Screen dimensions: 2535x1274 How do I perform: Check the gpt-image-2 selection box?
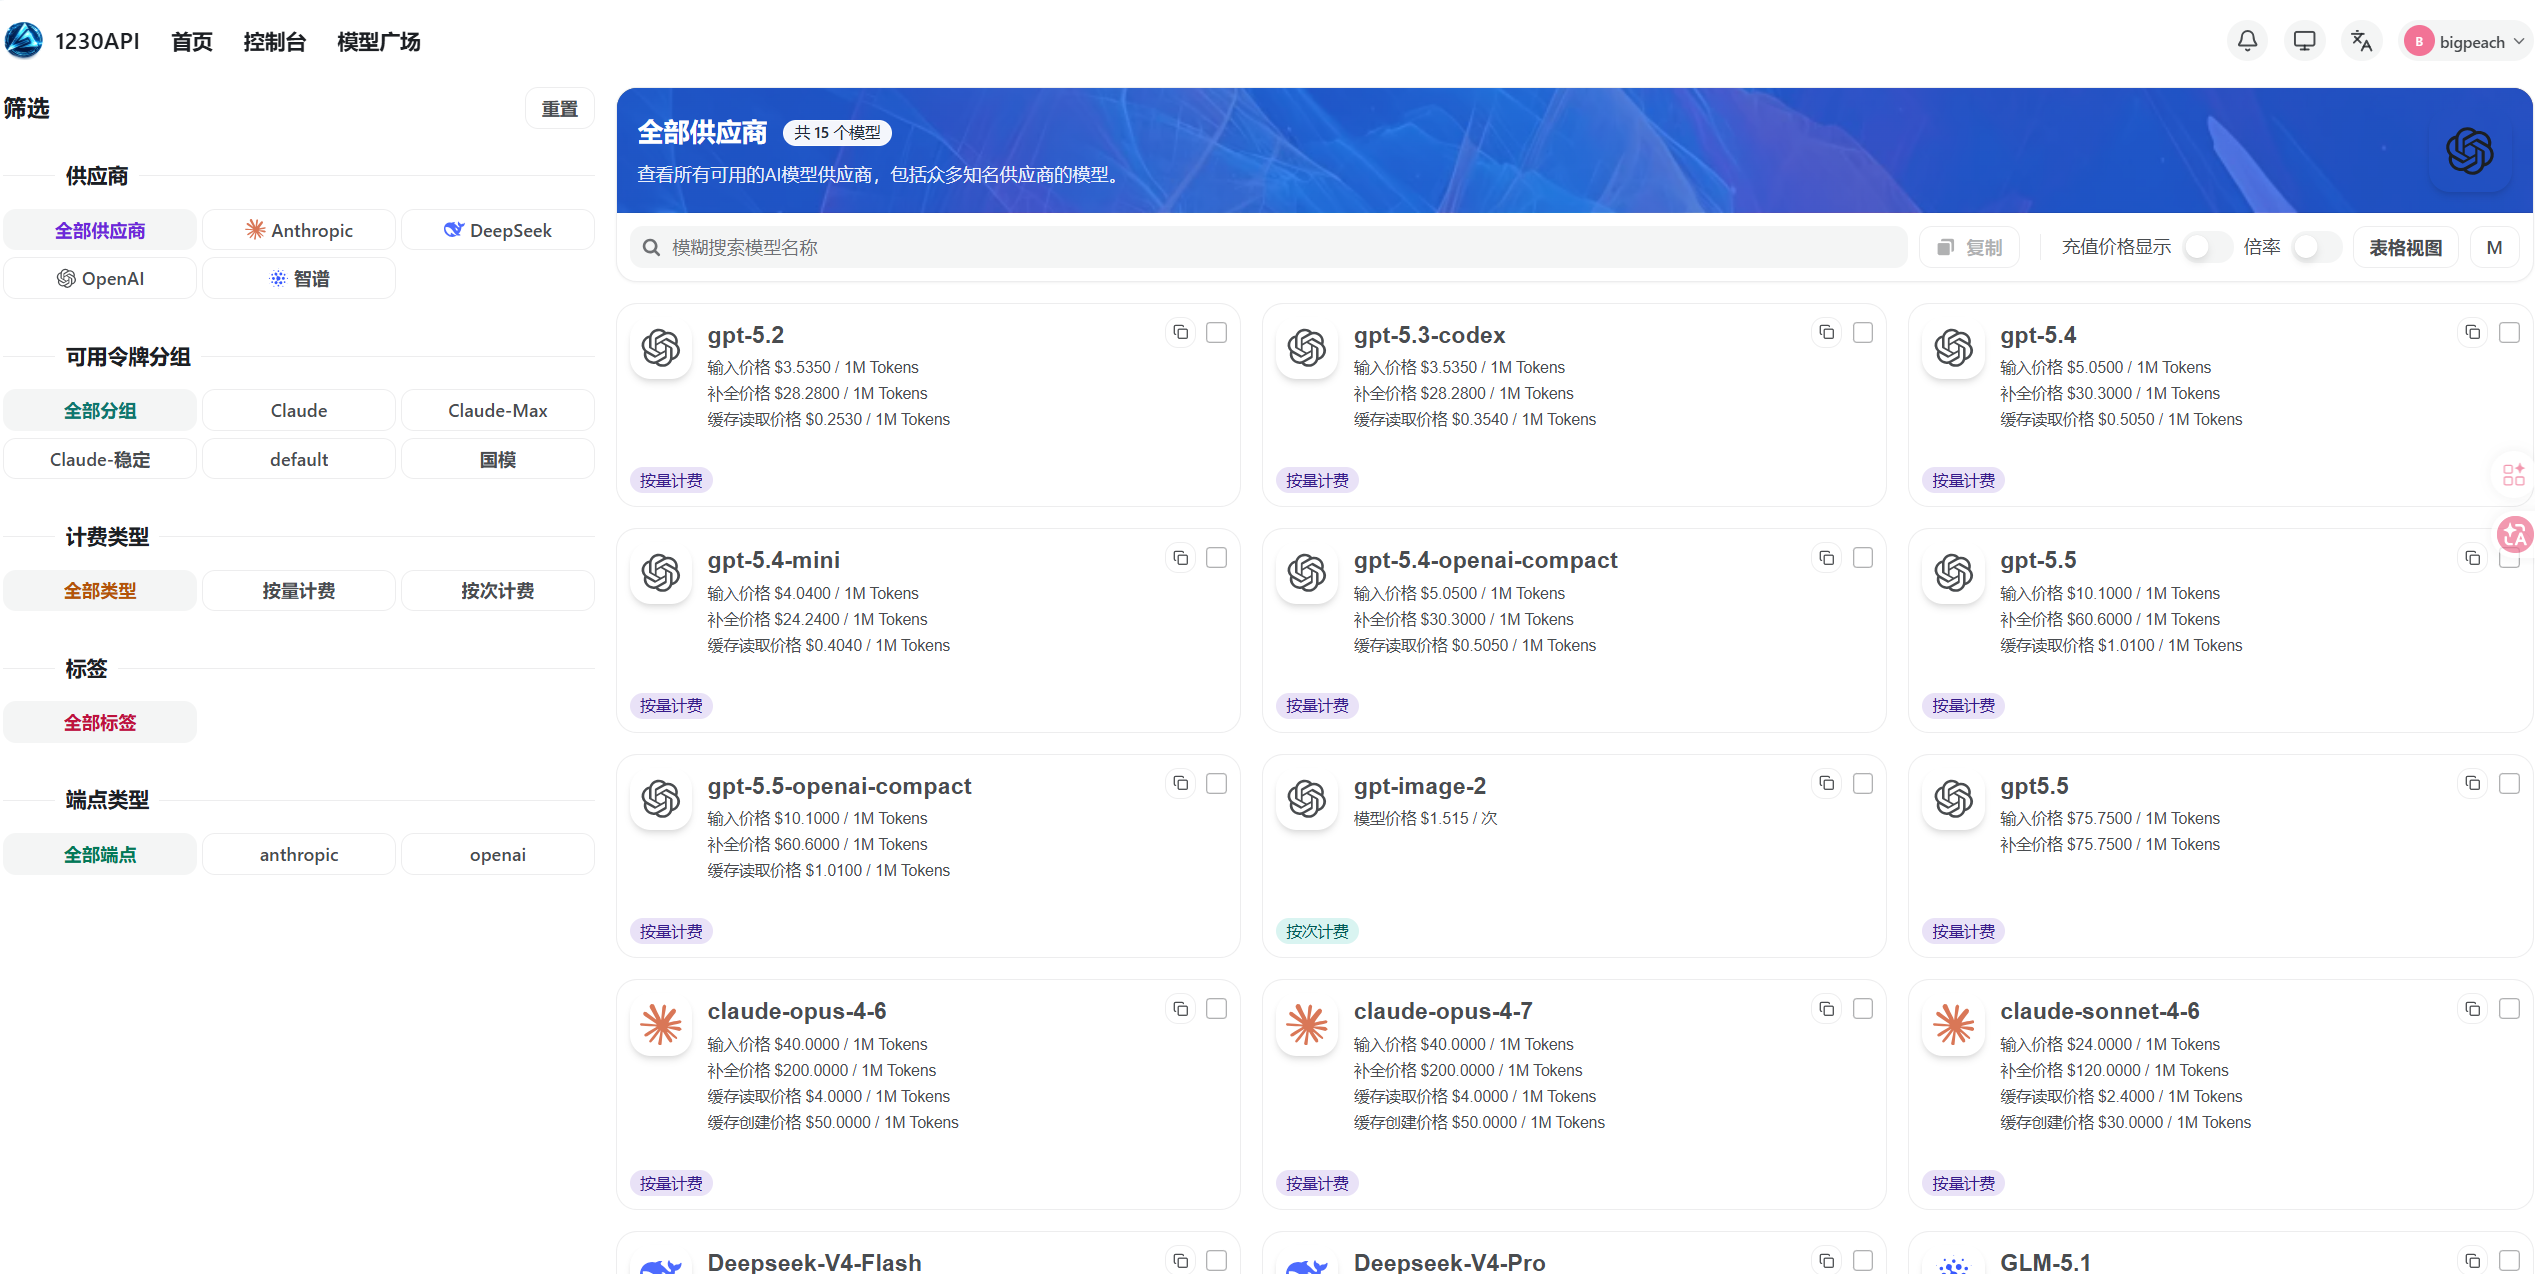tap(1862, 783)
